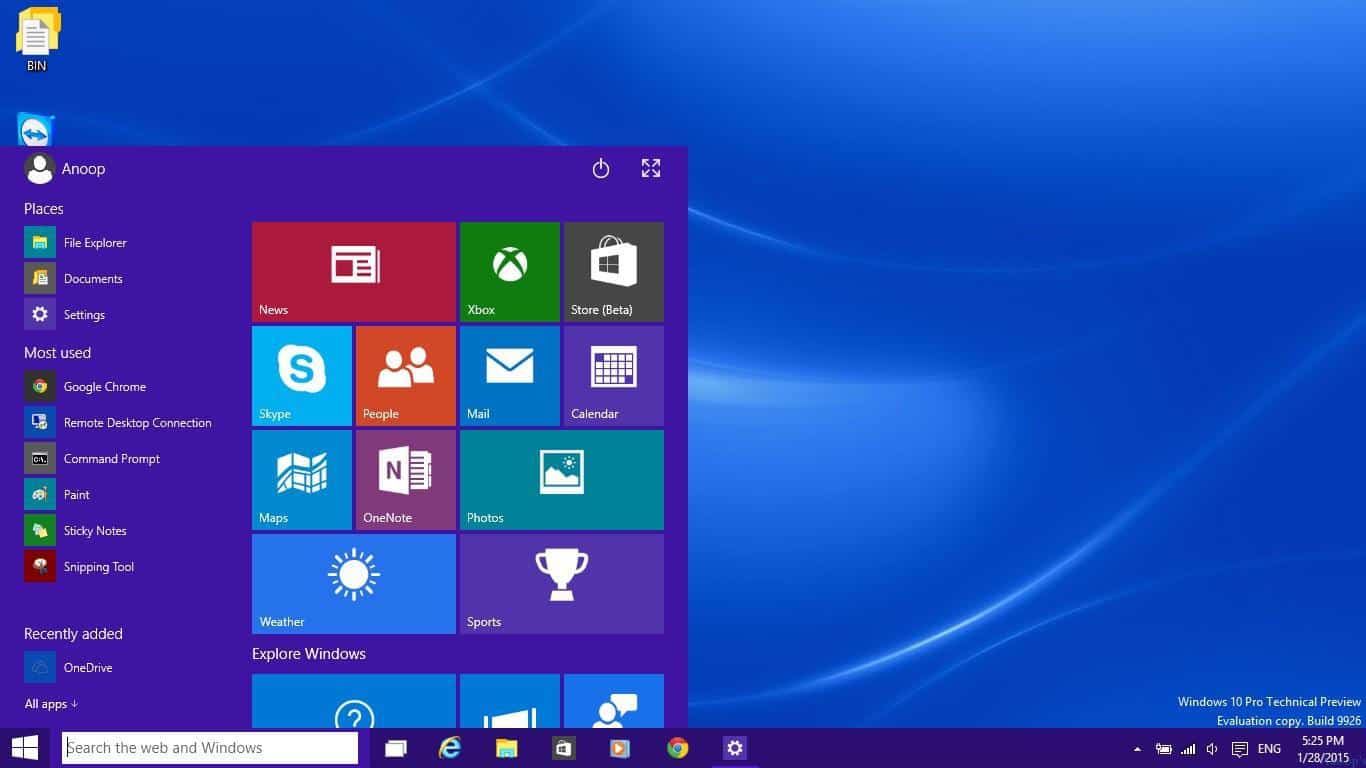
Task: Open the media player taskbar icon
Action: [621, 748]
